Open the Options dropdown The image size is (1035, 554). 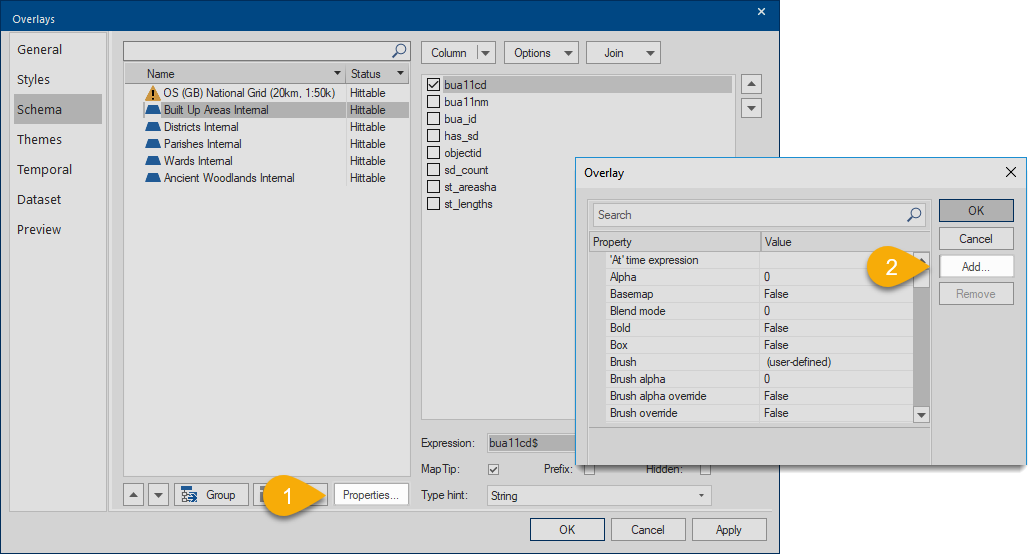tap(541, 53)
